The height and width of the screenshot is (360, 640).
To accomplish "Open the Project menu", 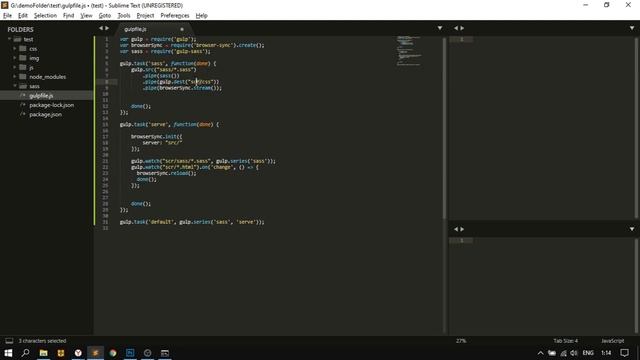I will [x=145, y=16].
